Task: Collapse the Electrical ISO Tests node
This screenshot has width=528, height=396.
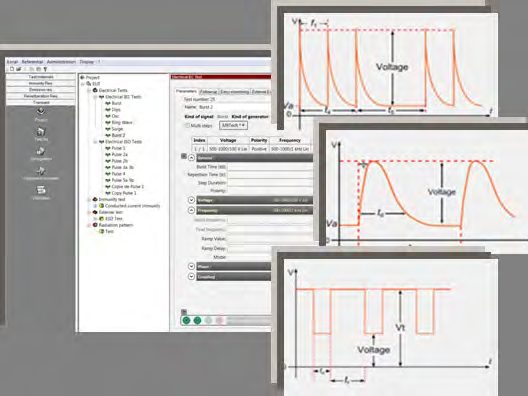Action: coord(95,142)
